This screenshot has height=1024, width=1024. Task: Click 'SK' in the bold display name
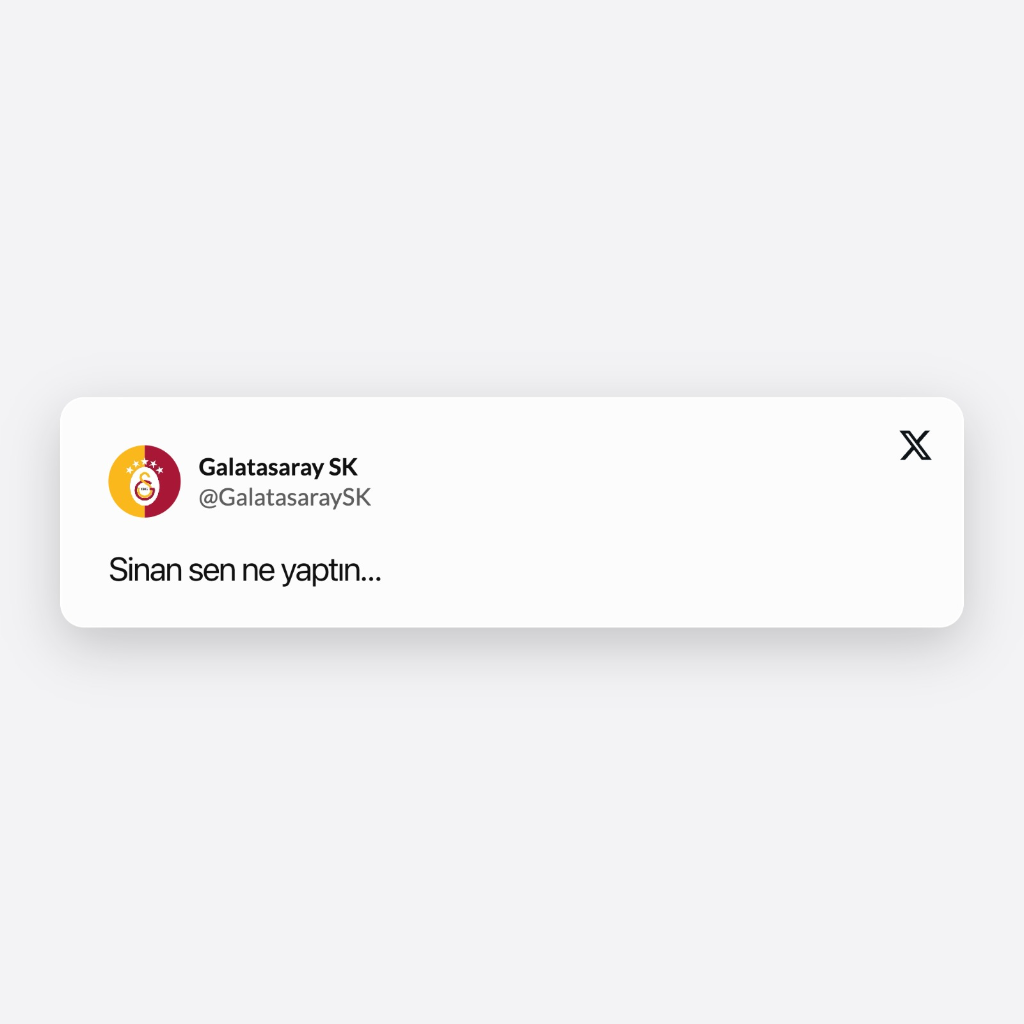tap(343, 467)
